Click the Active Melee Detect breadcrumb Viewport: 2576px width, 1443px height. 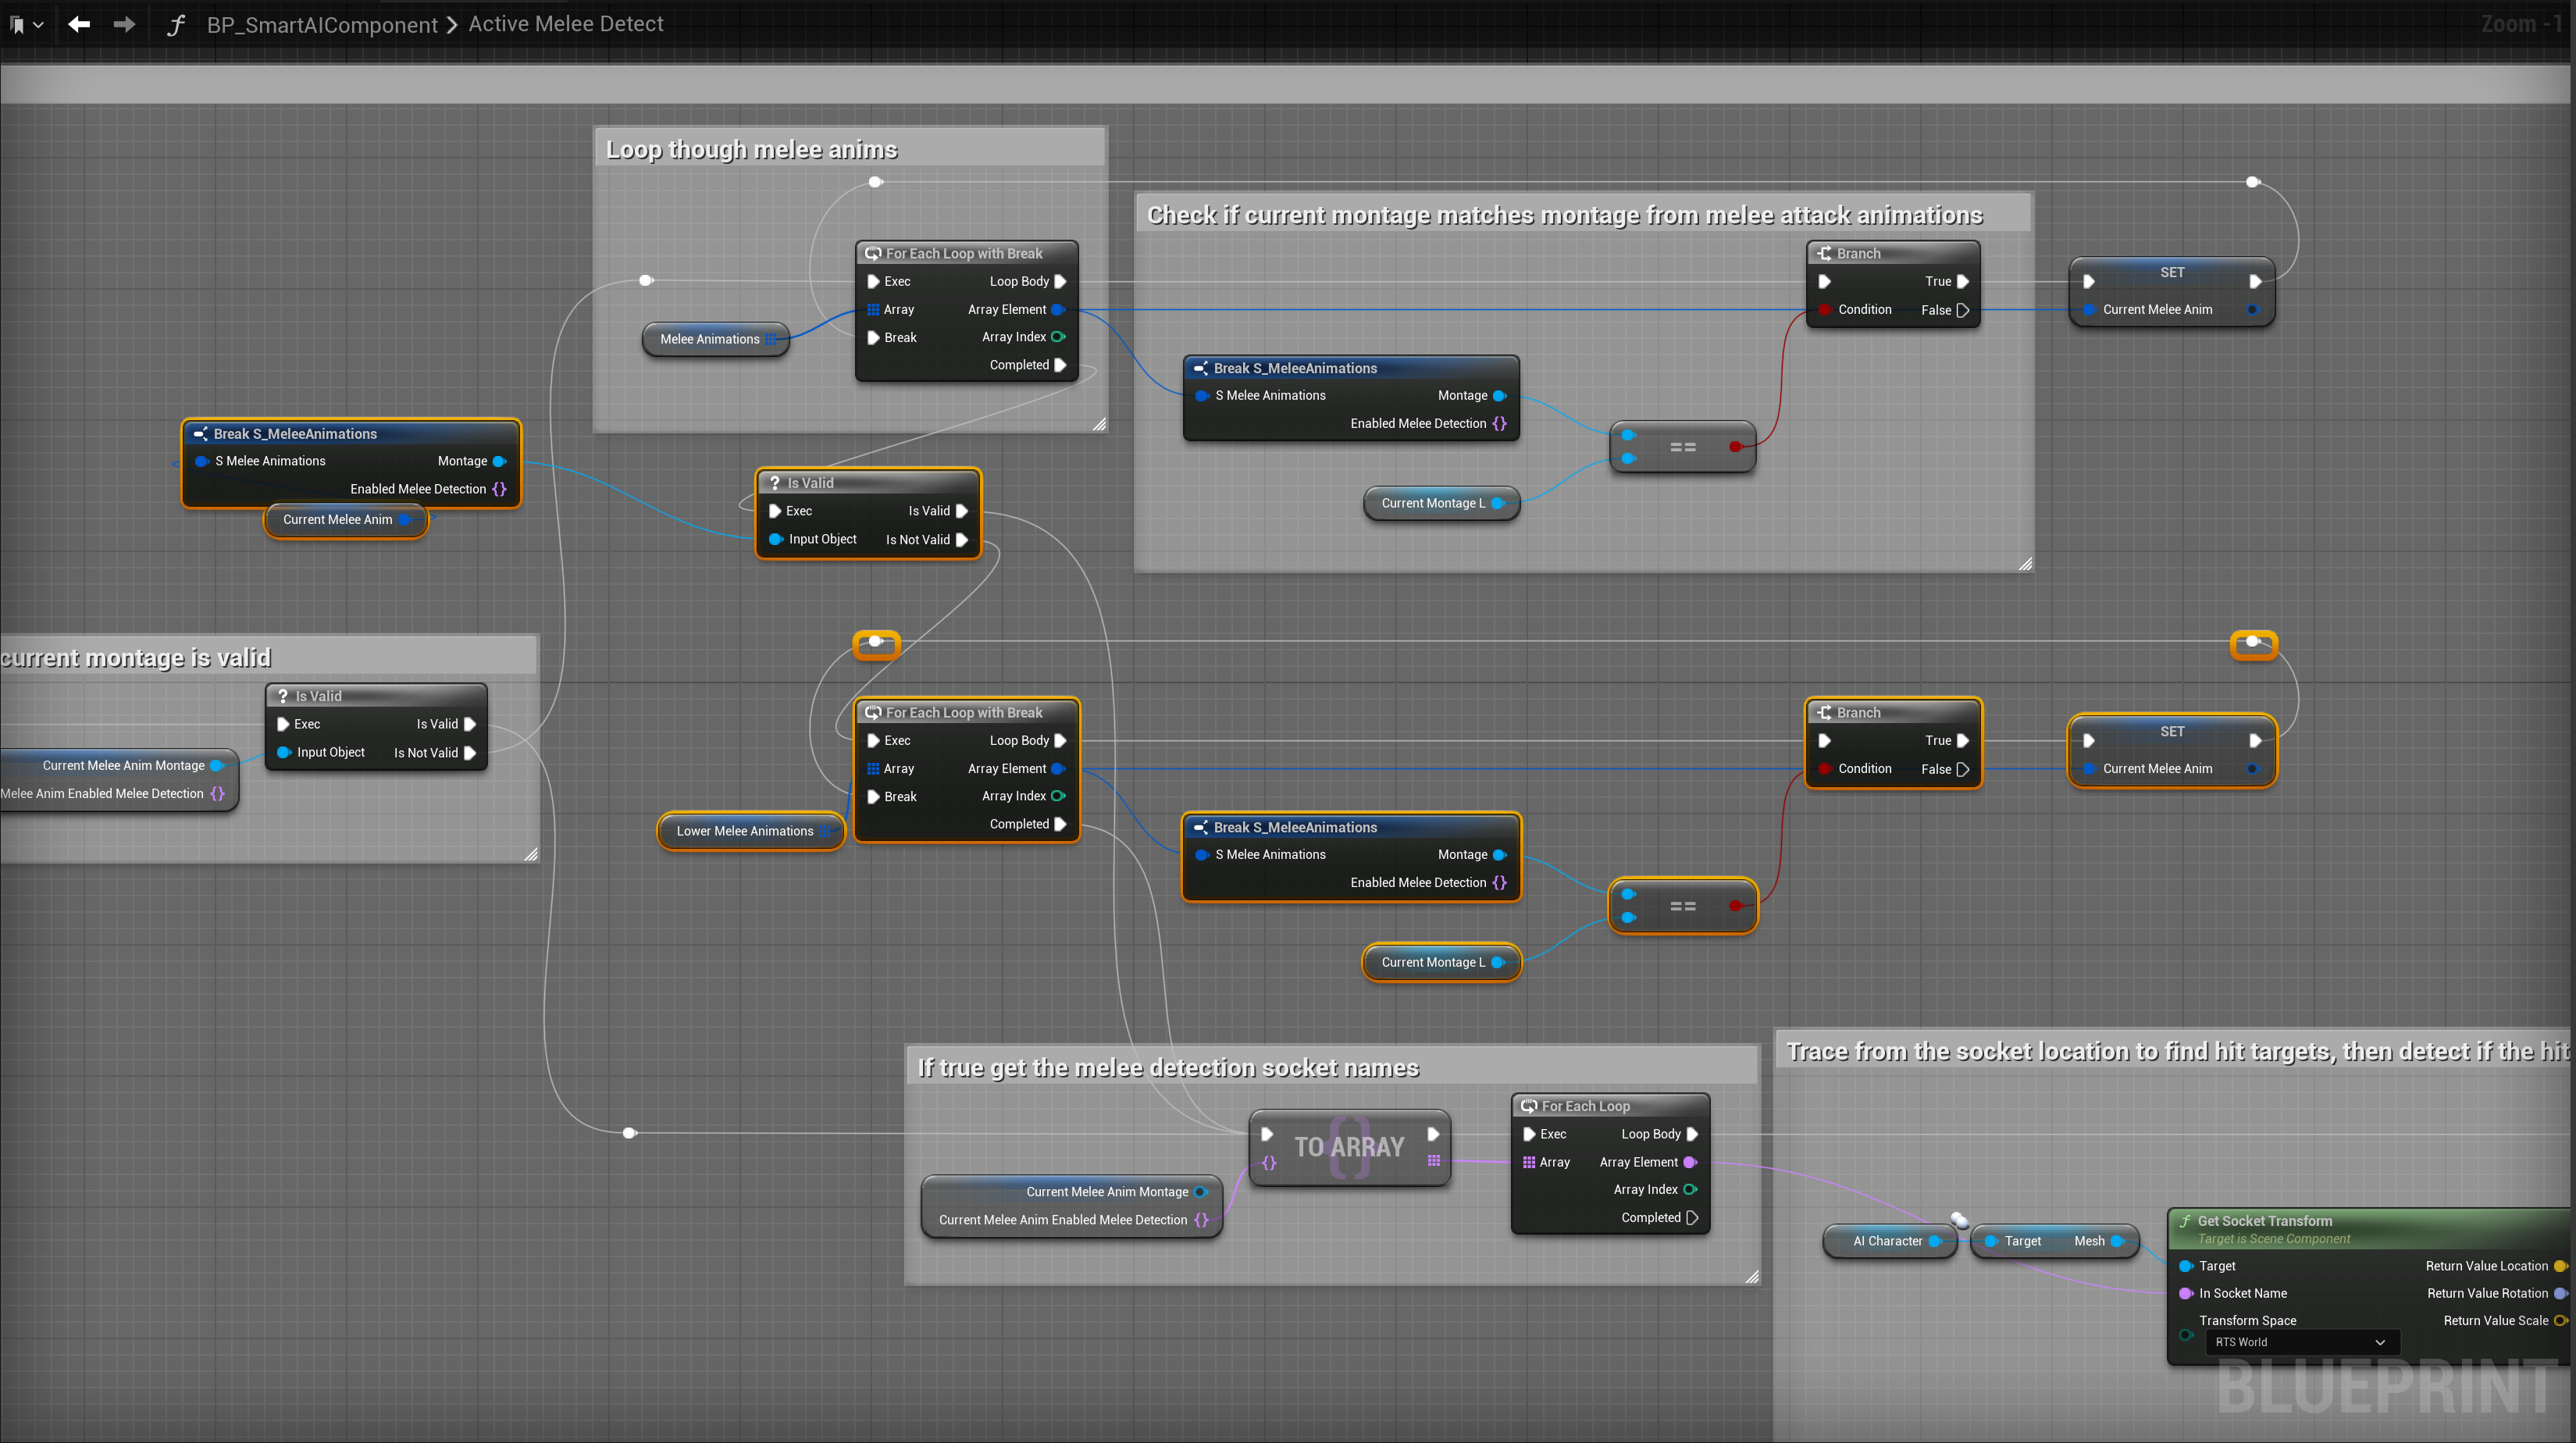pyautogui.click(x=565, y=24)
